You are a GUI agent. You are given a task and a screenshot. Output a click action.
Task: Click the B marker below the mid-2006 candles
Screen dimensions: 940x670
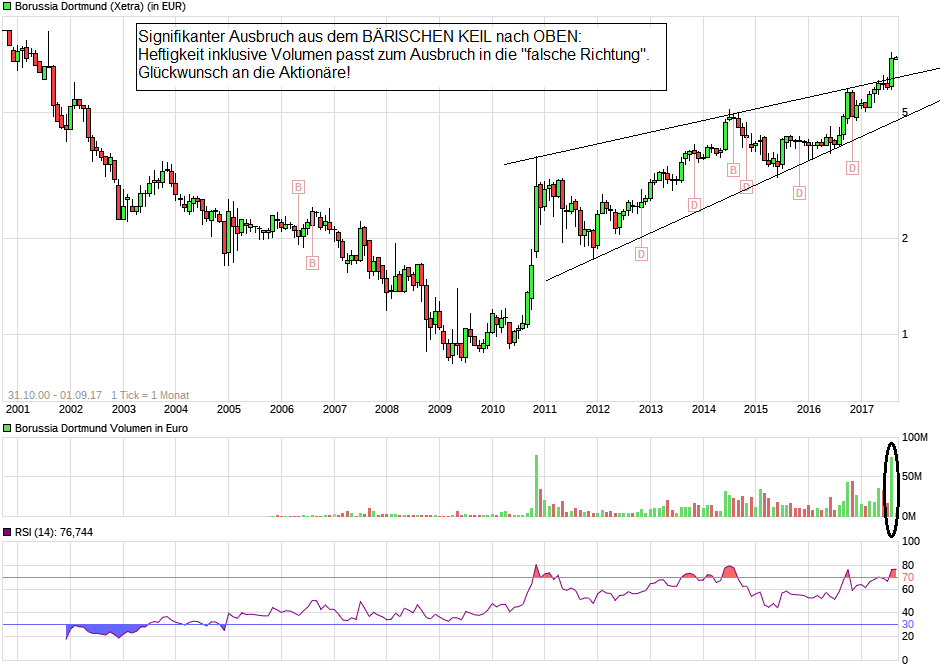[312, 263]
